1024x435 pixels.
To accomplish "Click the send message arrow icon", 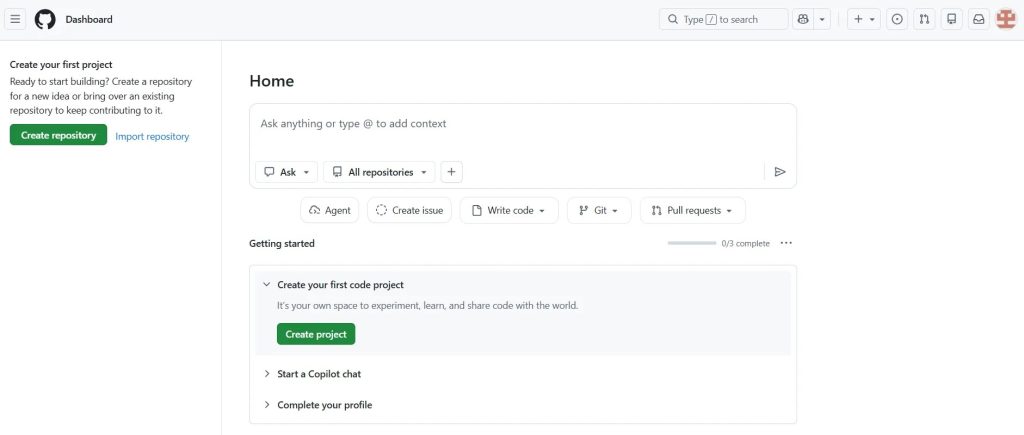I will pos(780,172).
